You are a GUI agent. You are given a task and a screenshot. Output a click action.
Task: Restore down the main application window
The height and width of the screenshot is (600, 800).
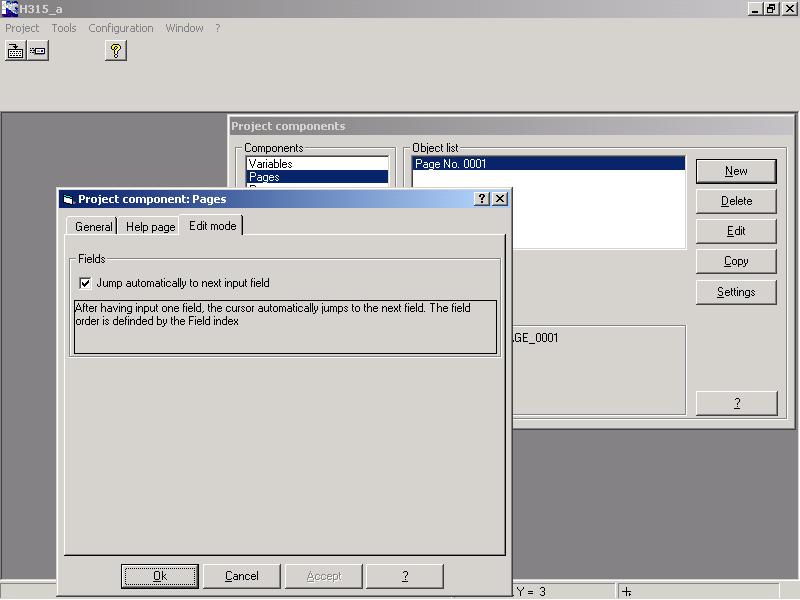[x=771, y=8]
